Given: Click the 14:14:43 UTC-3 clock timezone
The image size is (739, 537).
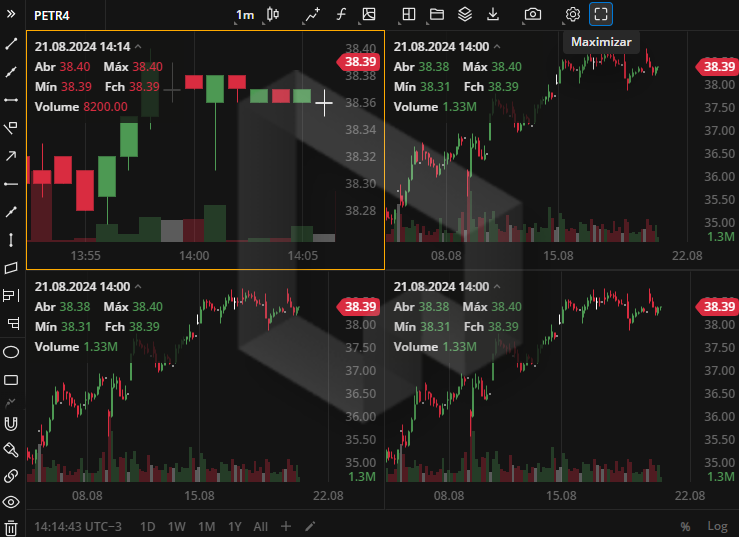Looking at the screenshot, I should pos(78,526).
